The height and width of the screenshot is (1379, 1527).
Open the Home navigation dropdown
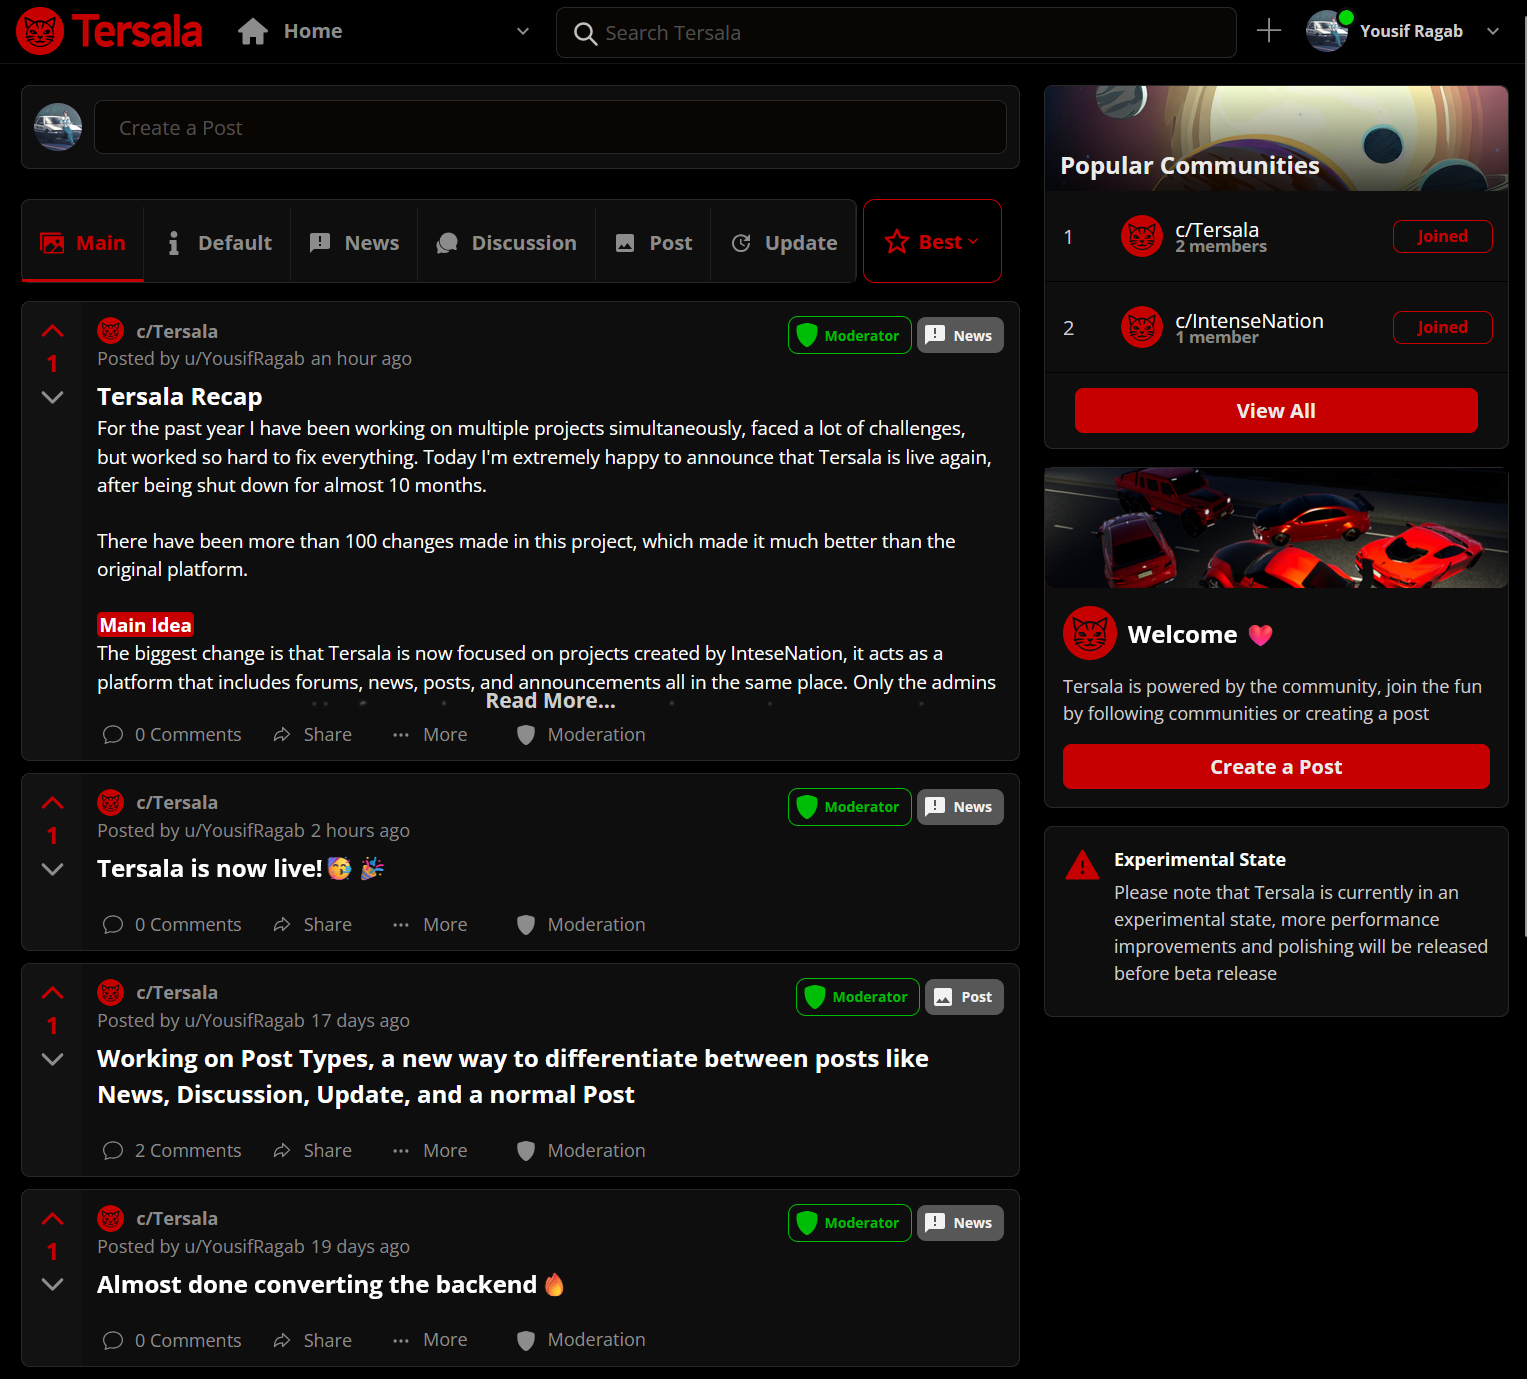pos(522,32)
